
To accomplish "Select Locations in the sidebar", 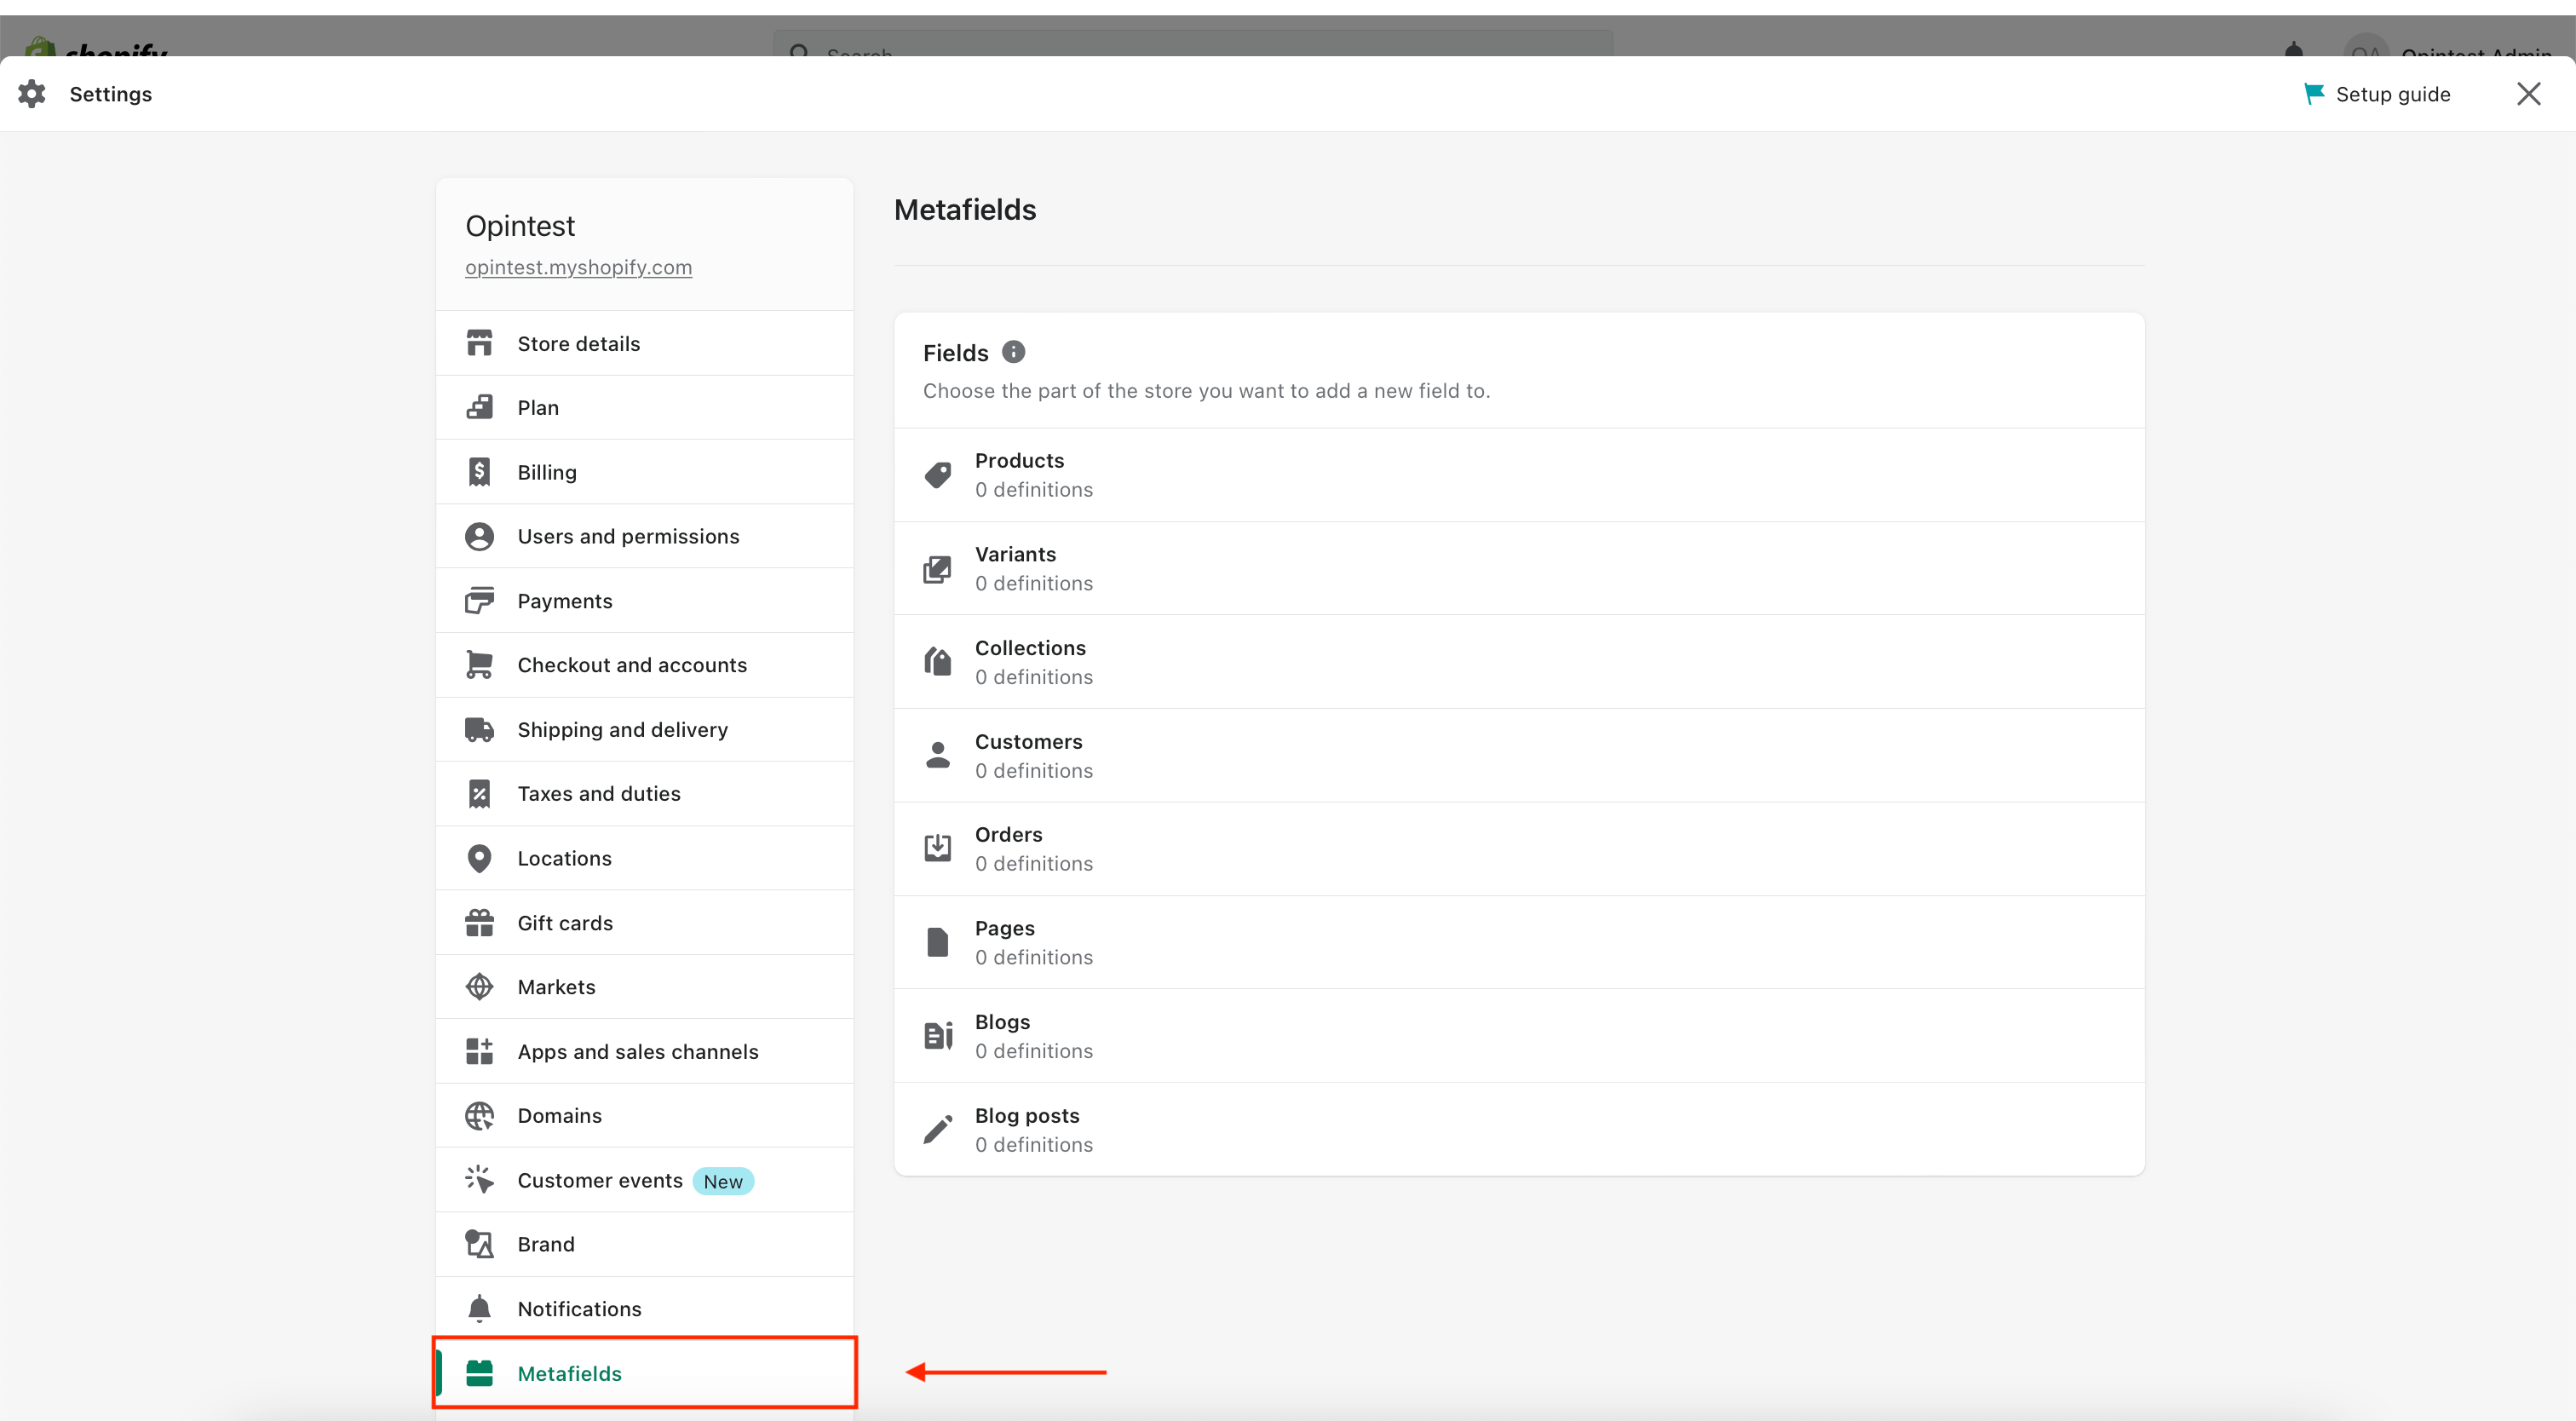I will pyautogui.click(x=644, y=858).
